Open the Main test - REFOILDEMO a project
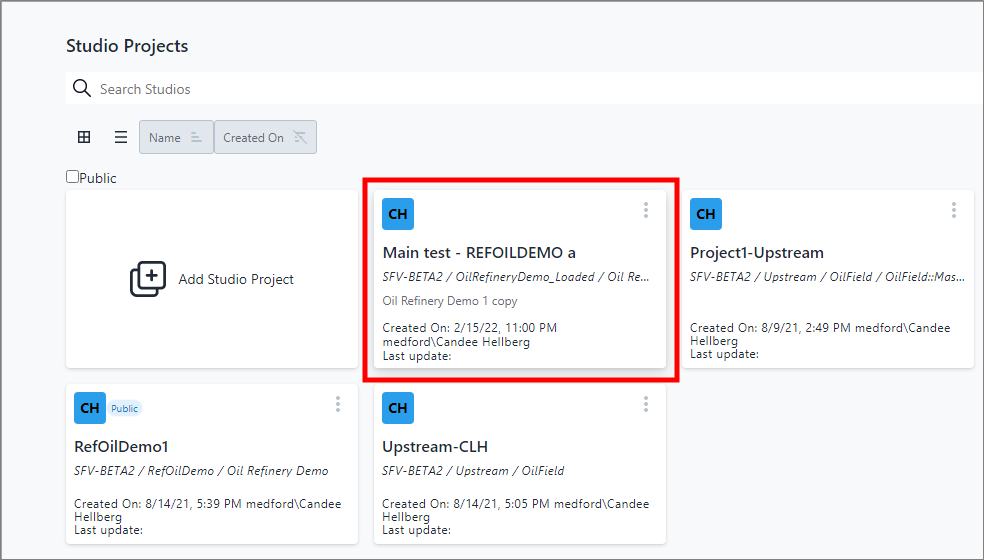 [479, 253]
